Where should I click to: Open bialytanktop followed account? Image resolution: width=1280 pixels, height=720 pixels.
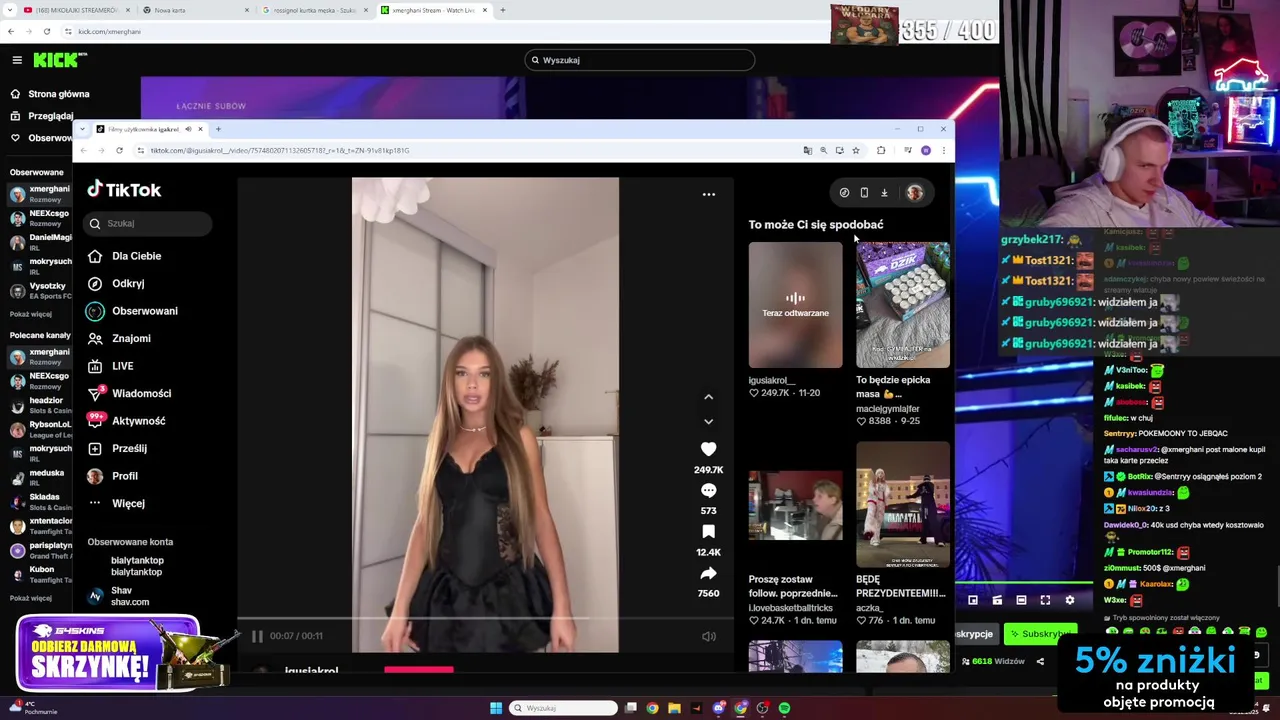pyautogui.click(x=137, y=566)
